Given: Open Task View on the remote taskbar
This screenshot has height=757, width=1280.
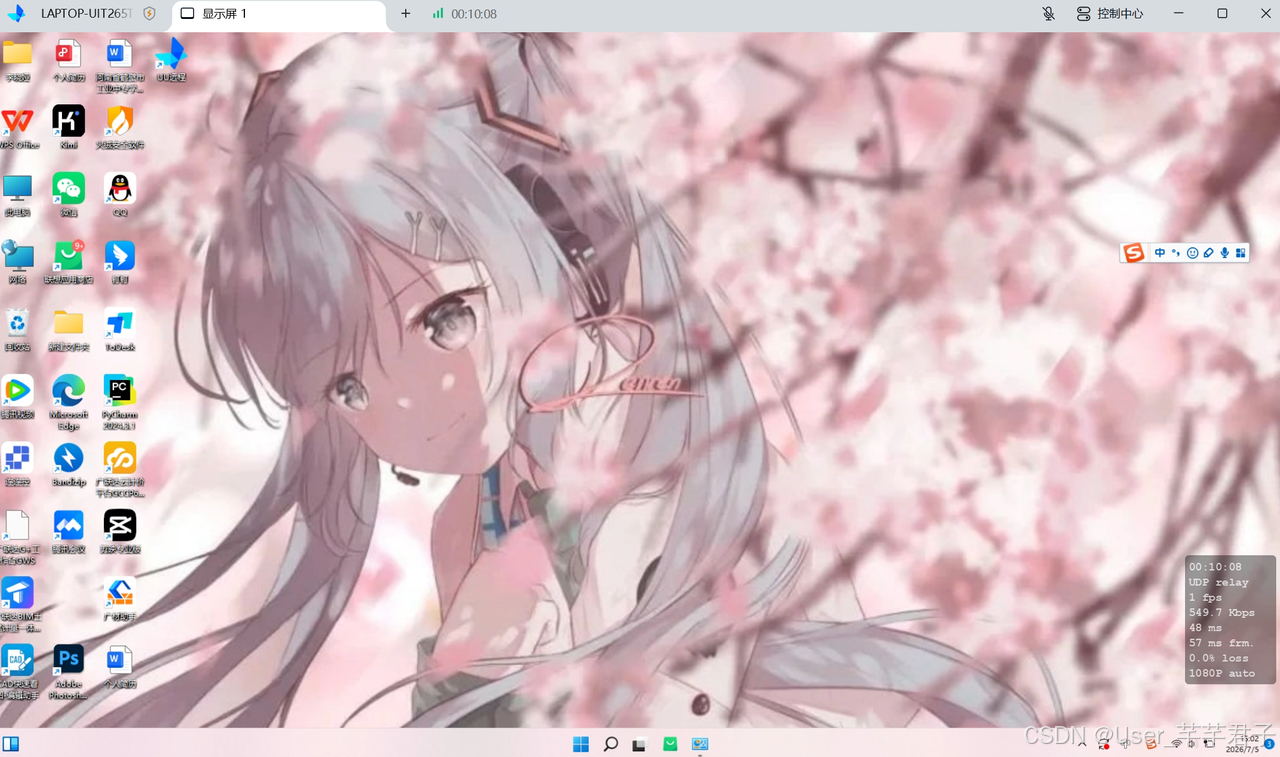Looking at the screenshot, I should (639, 744).
